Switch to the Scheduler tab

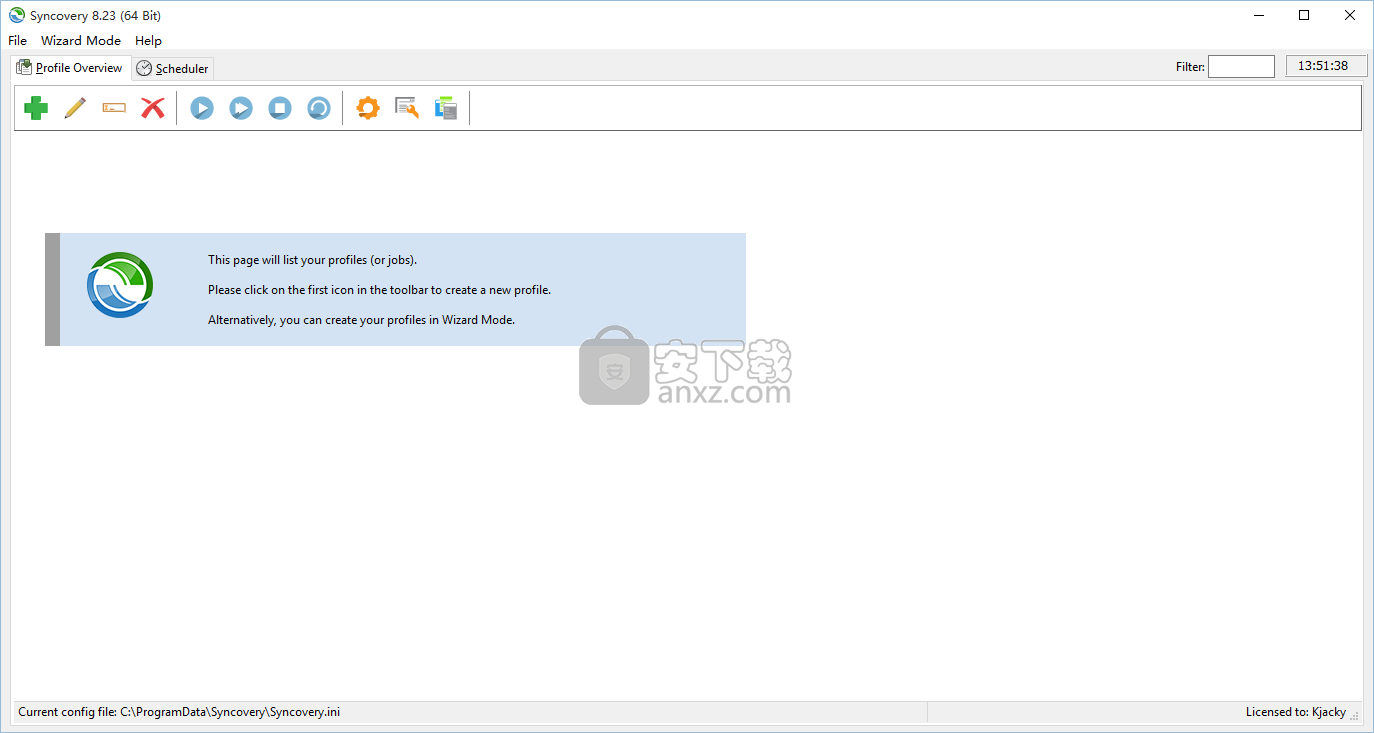point(173,69)
